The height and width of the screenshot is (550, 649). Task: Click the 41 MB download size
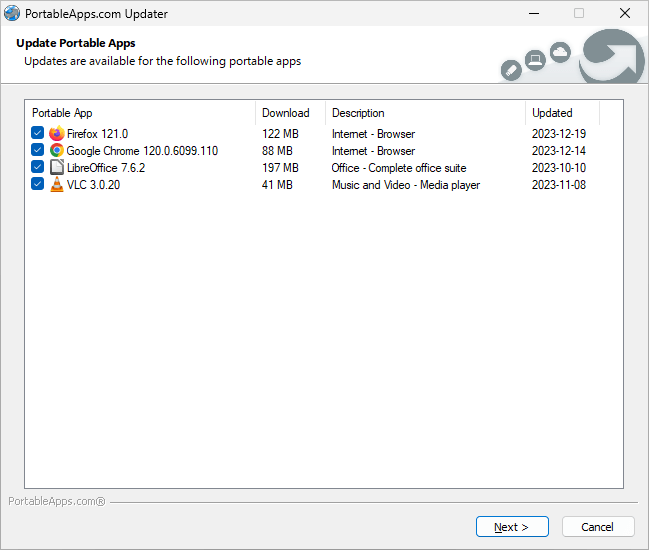[x=277, y=185]
